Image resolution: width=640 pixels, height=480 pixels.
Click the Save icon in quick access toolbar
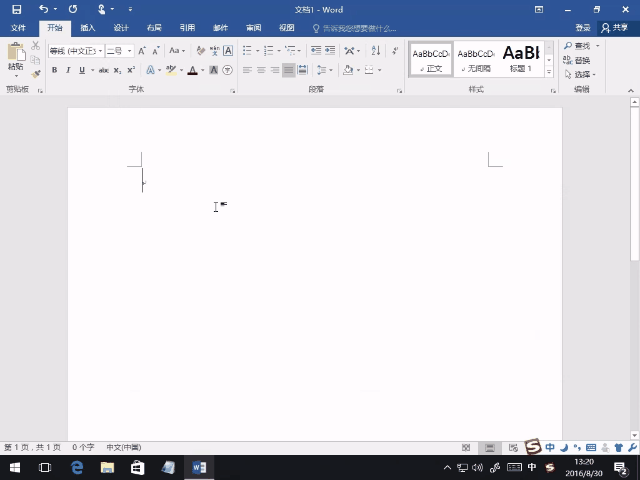tap(16, 9)
